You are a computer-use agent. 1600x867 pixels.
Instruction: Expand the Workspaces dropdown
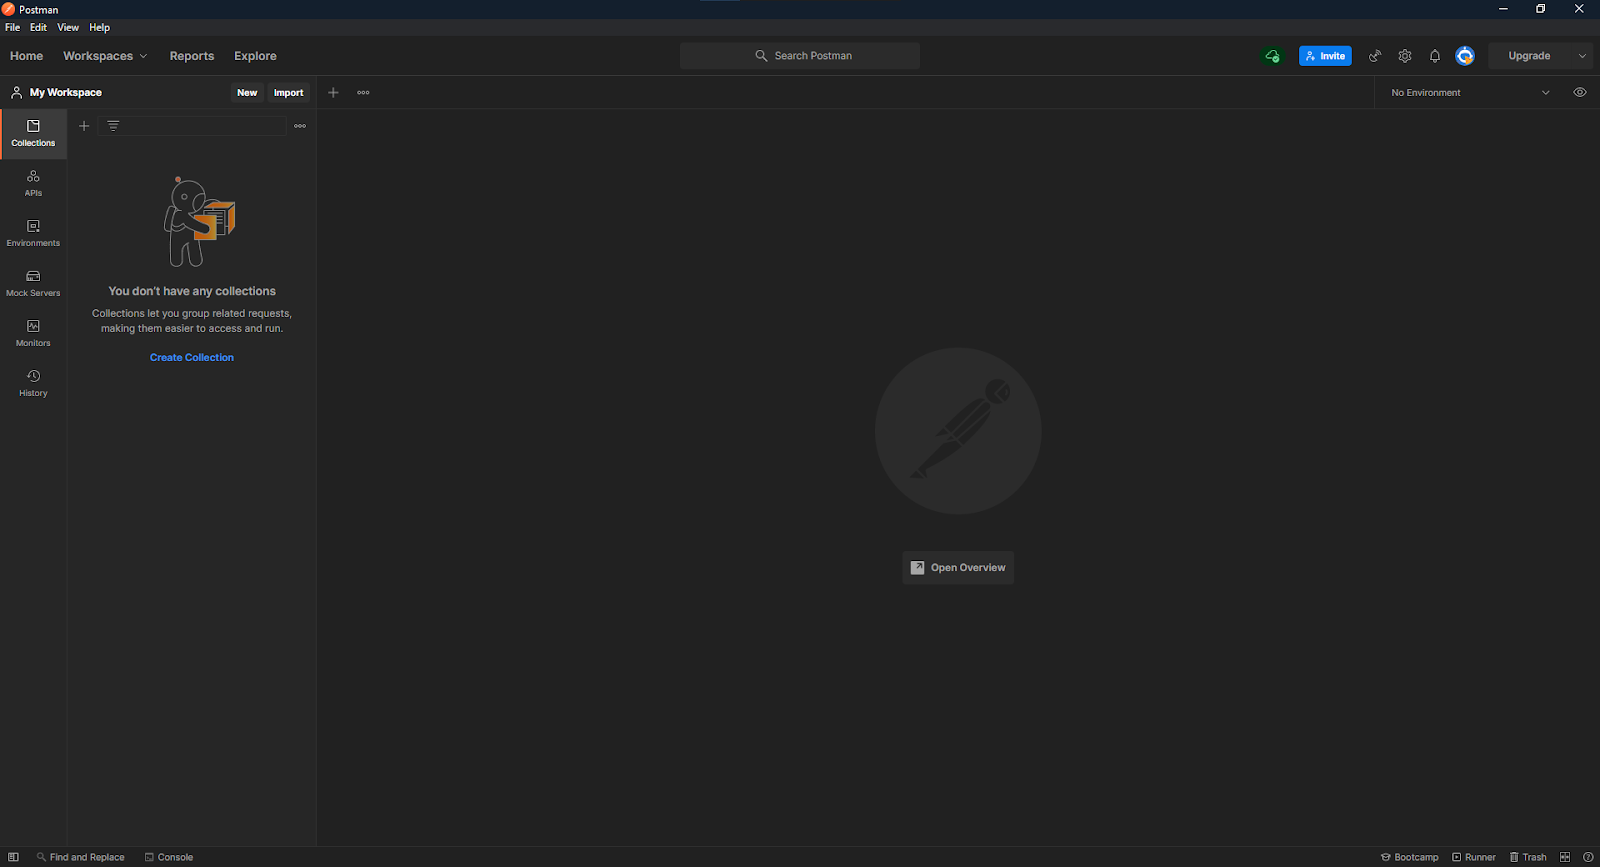point(105,56)
